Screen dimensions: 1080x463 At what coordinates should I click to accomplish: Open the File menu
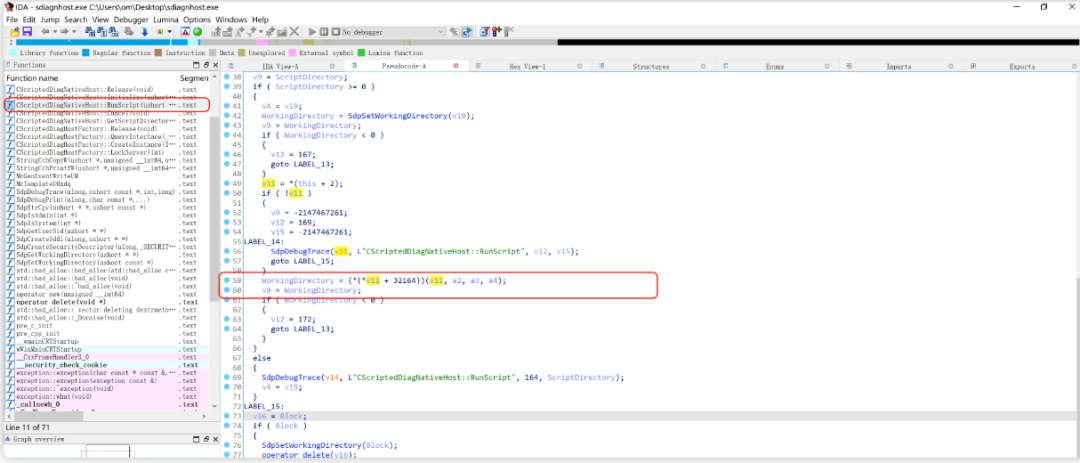(x=12, y=20)
